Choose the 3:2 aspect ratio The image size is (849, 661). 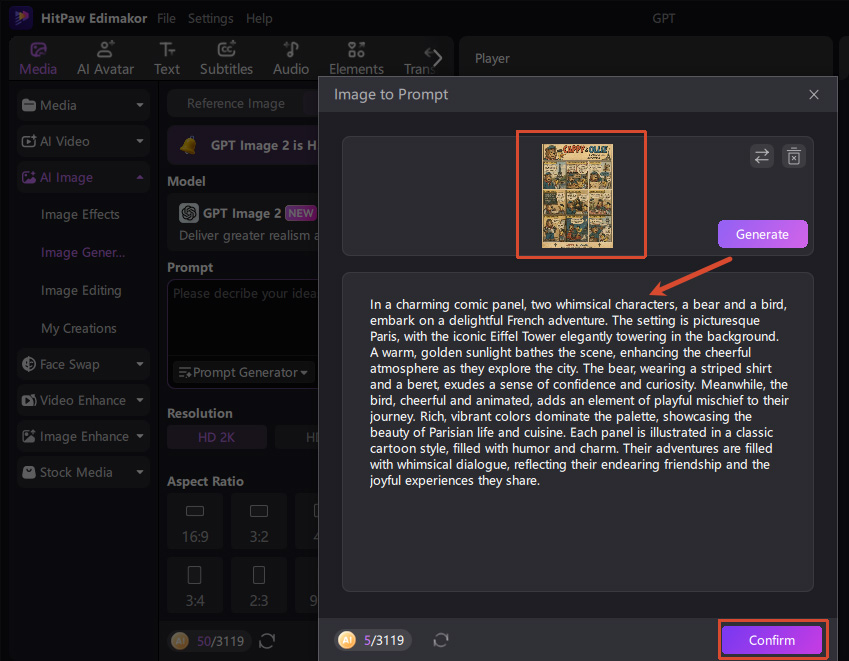point(259,522)
